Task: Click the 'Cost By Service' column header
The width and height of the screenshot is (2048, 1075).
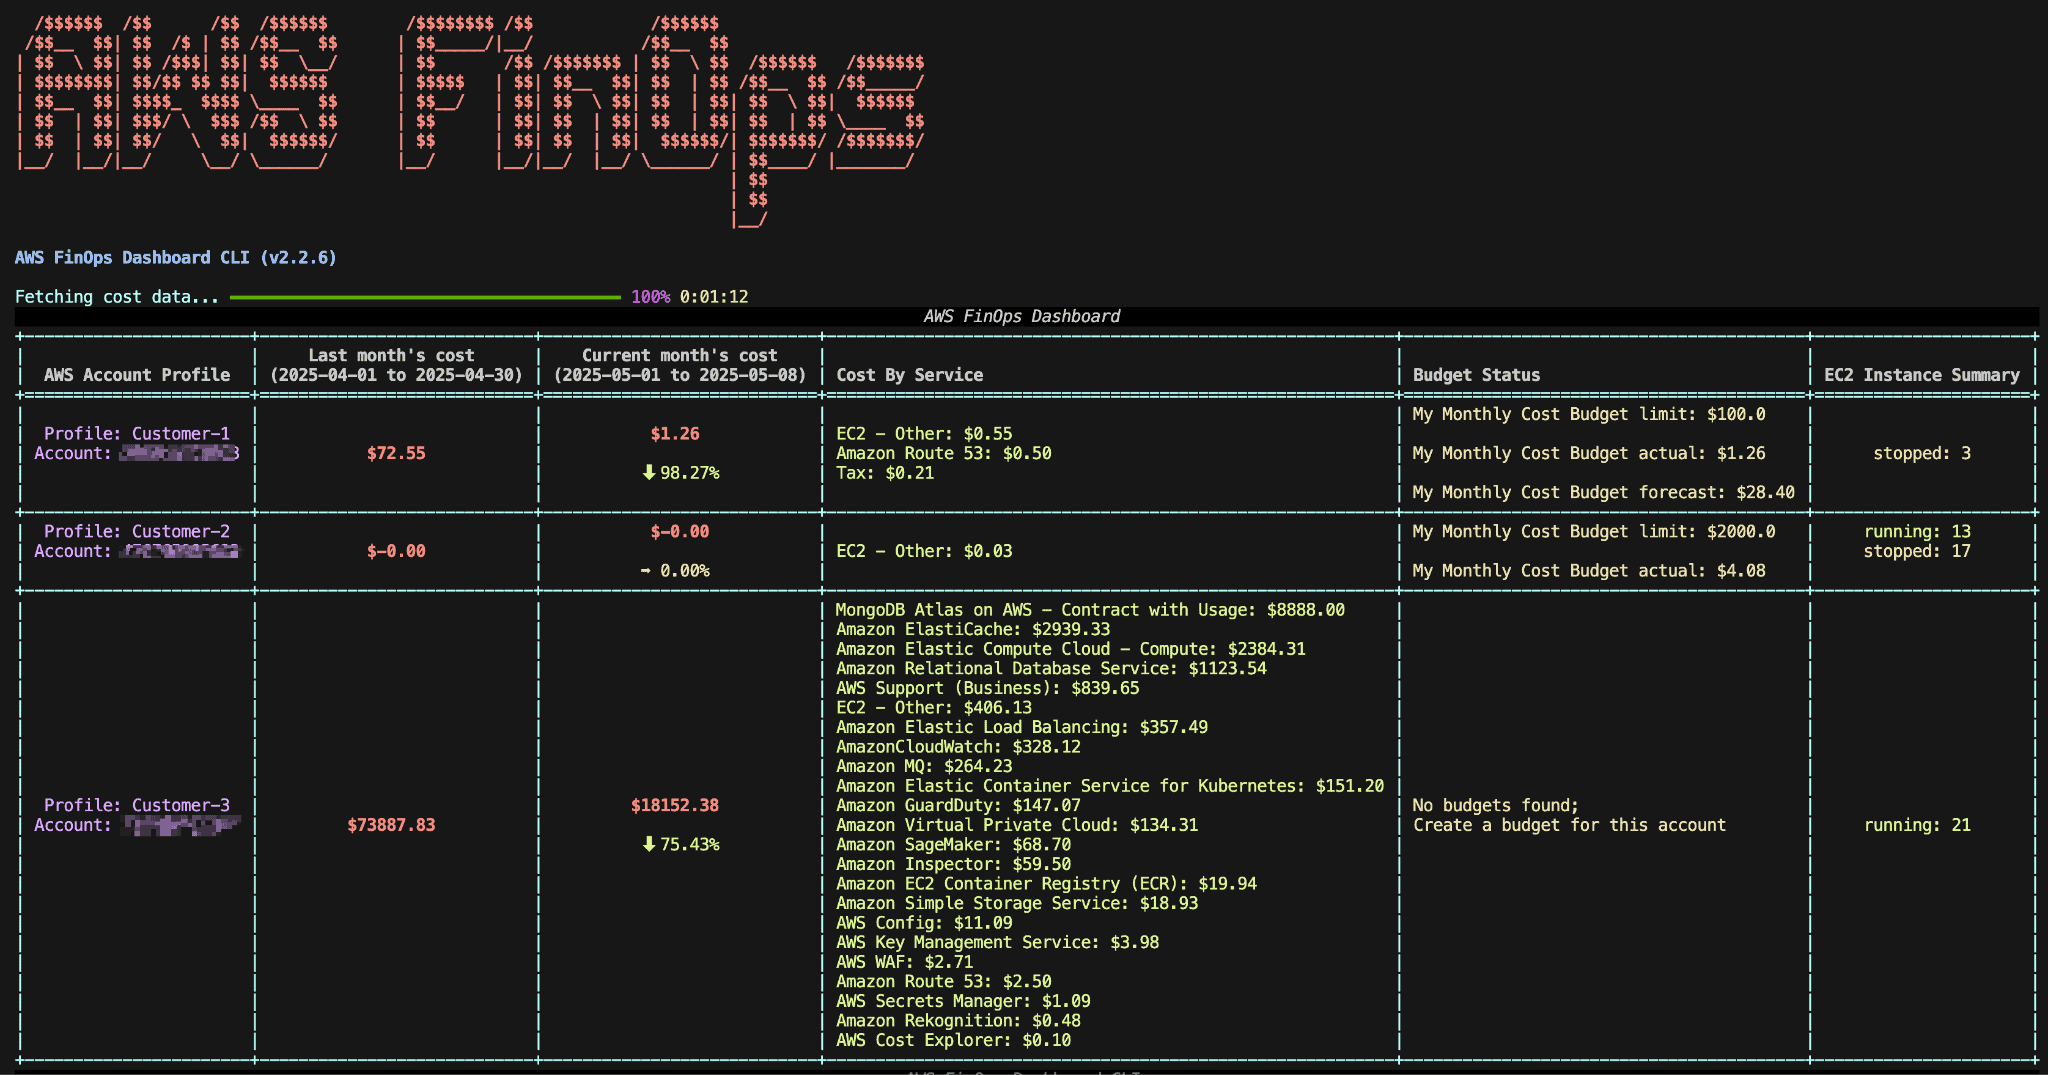Action: point(909,375)
